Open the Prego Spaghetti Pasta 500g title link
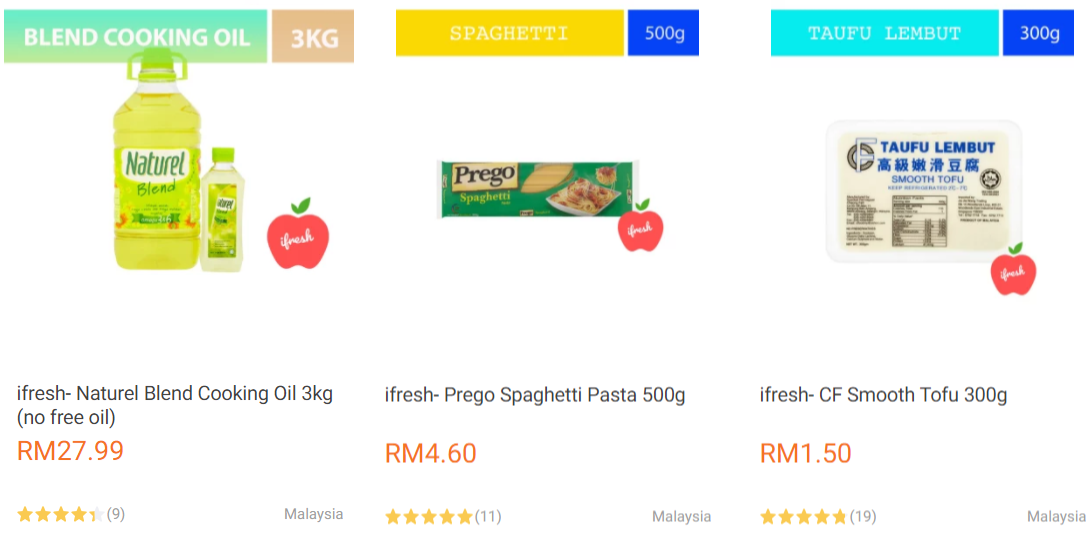 tap(535, 395)
